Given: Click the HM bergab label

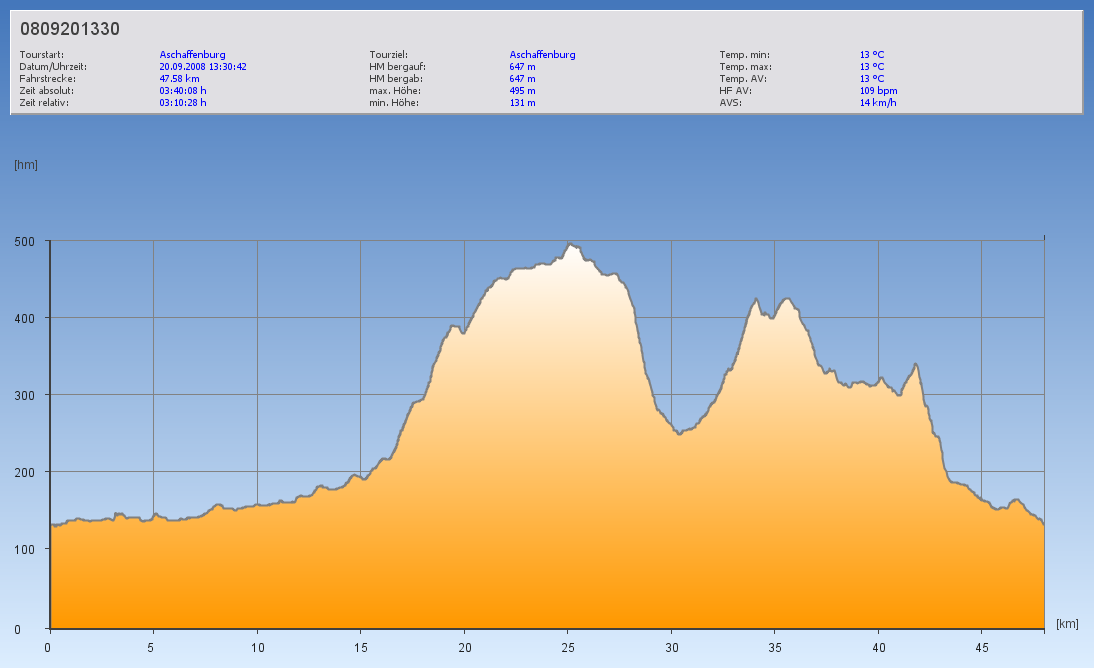Looking at the screenshot, I should click(397, 79).
